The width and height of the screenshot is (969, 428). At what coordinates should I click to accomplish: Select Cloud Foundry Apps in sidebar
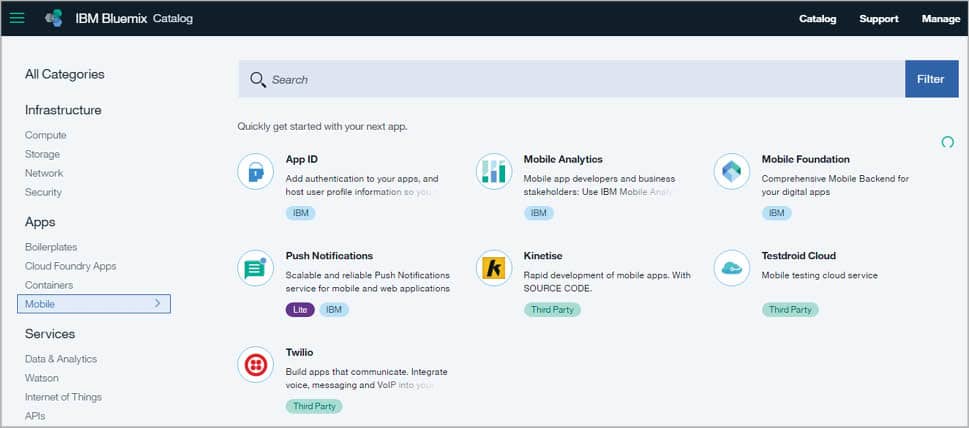[x=70, y=266]
